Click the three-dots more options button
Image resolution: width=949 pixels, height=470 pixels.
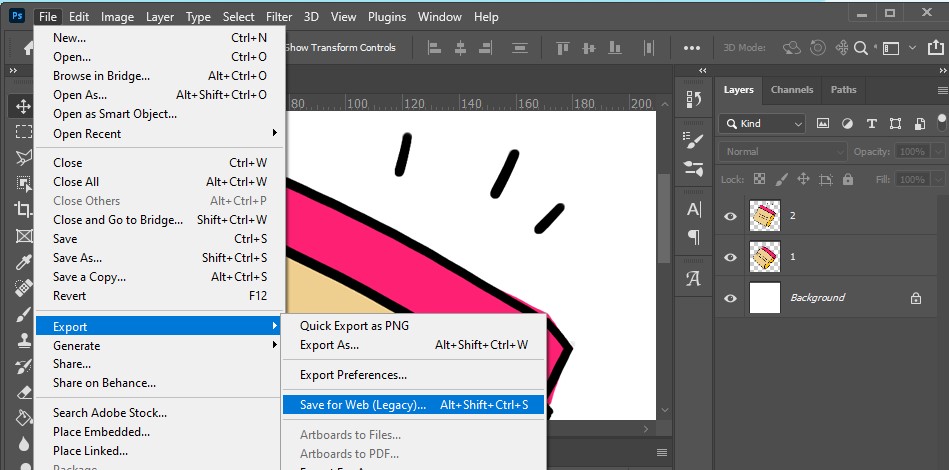click(x=692, y=47)
